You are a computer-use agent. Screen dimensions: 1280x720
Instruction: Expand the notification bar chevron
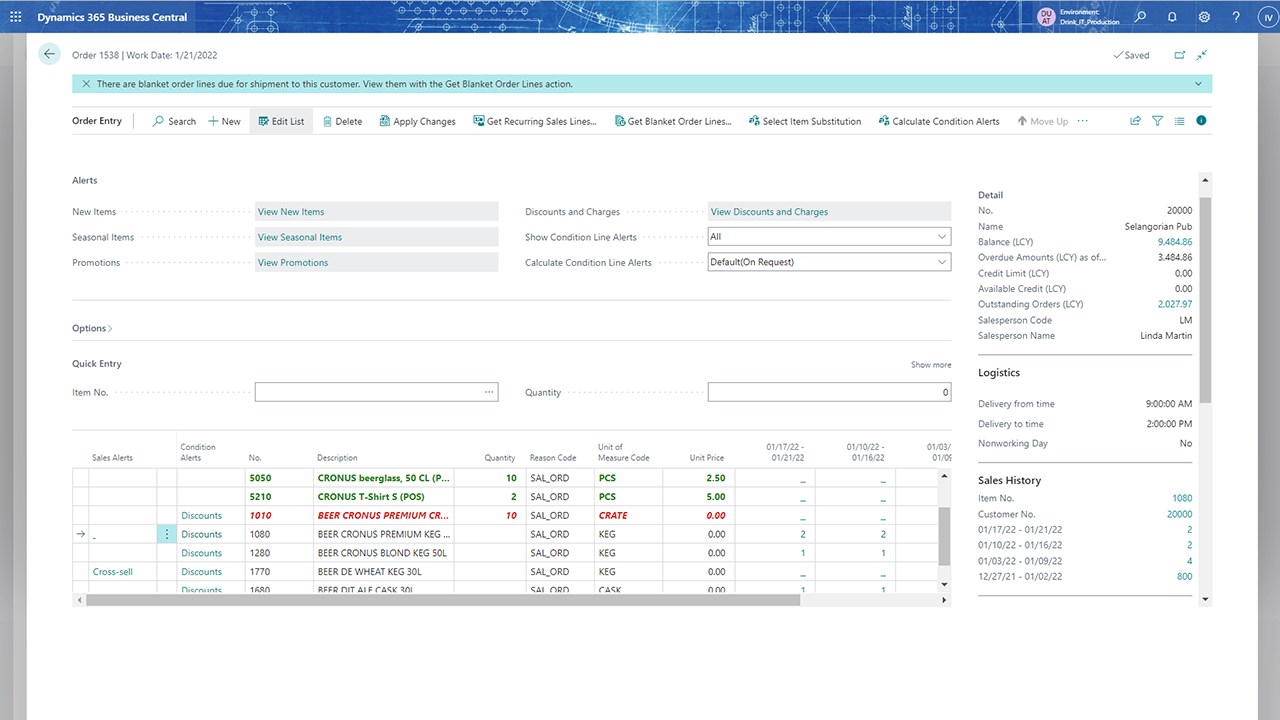coord(1198,84)
